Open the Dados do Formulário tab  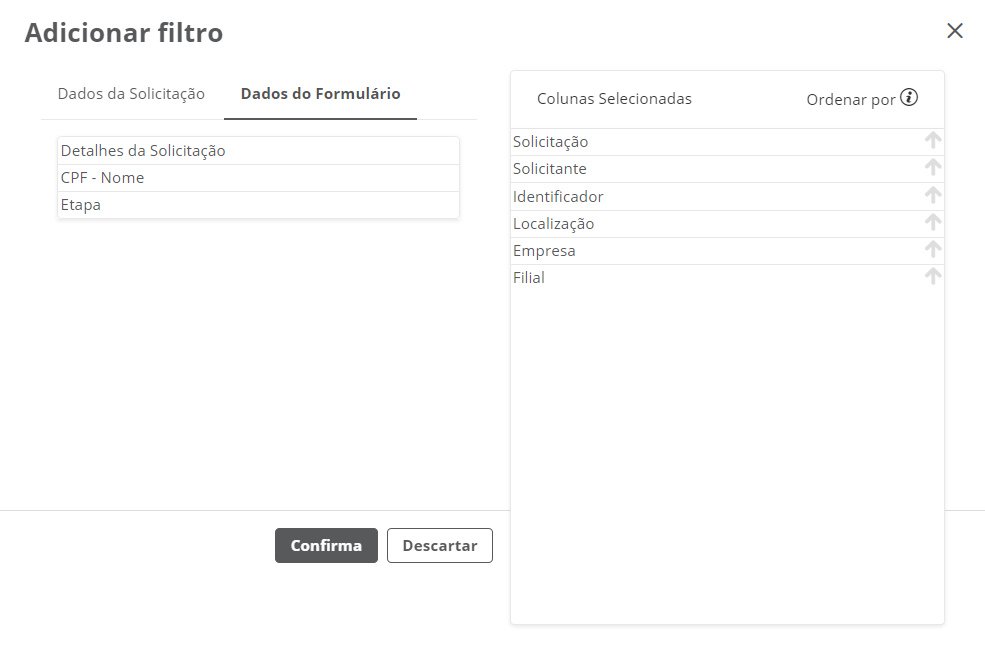(320, 94)
